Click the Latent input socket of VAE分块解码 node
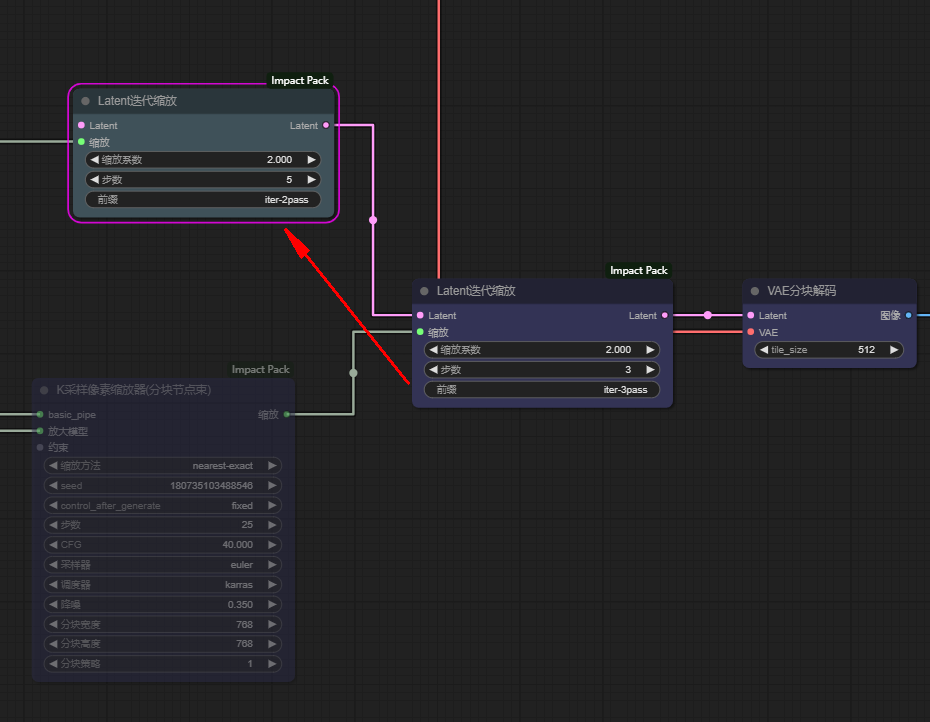The width and height of the screenshot is (930, 722). 753,315
